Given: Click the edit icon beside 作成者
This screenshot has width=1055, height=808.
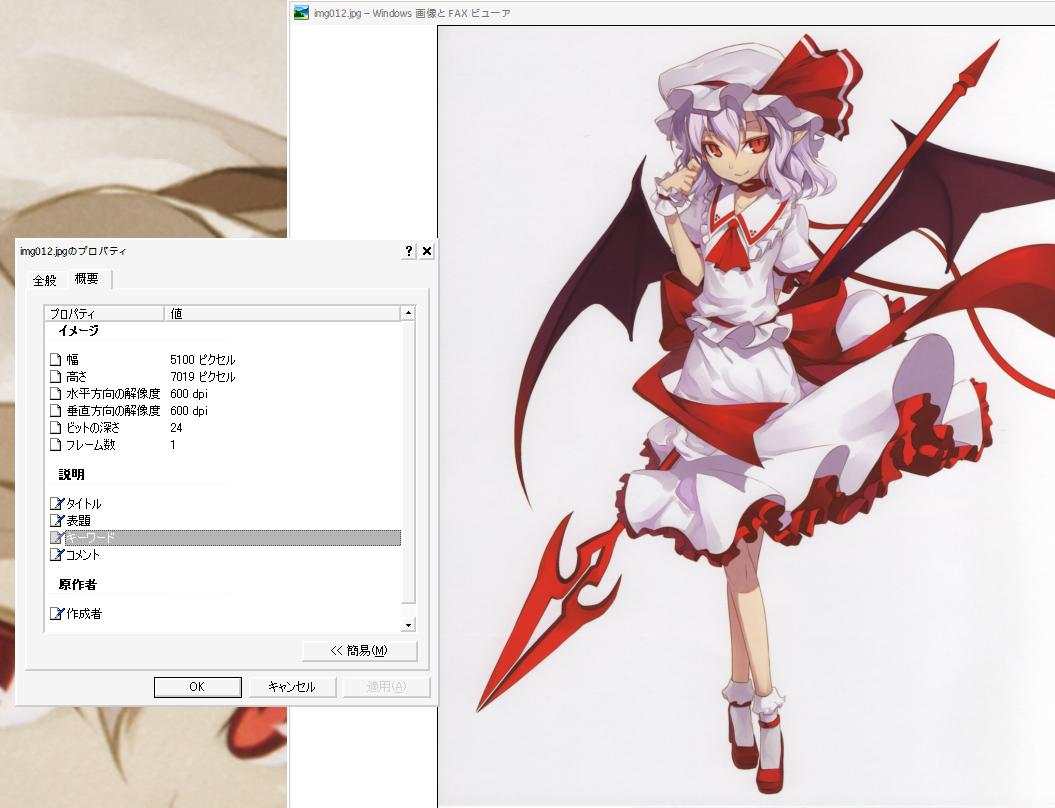Looking at the screenshot, I should (x=57, y=614).
